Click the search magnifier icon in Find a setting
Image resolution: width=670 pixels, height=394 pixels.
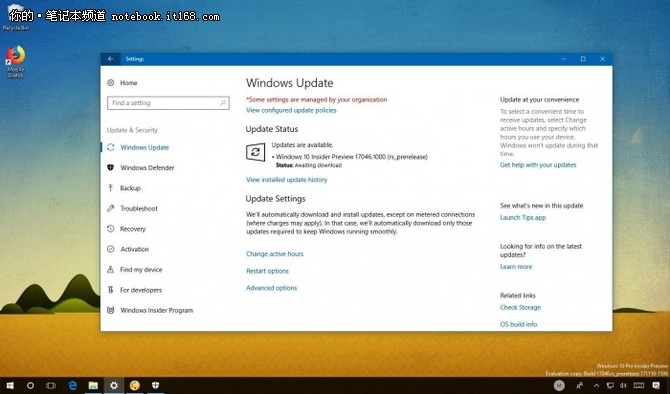click(x=223, y=103)
